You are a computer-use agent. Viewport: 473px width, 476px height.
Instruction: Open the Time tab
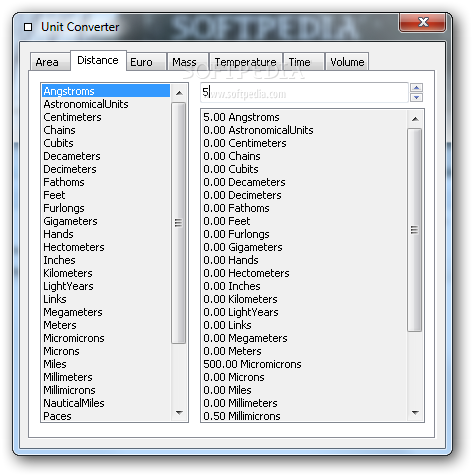303,62
